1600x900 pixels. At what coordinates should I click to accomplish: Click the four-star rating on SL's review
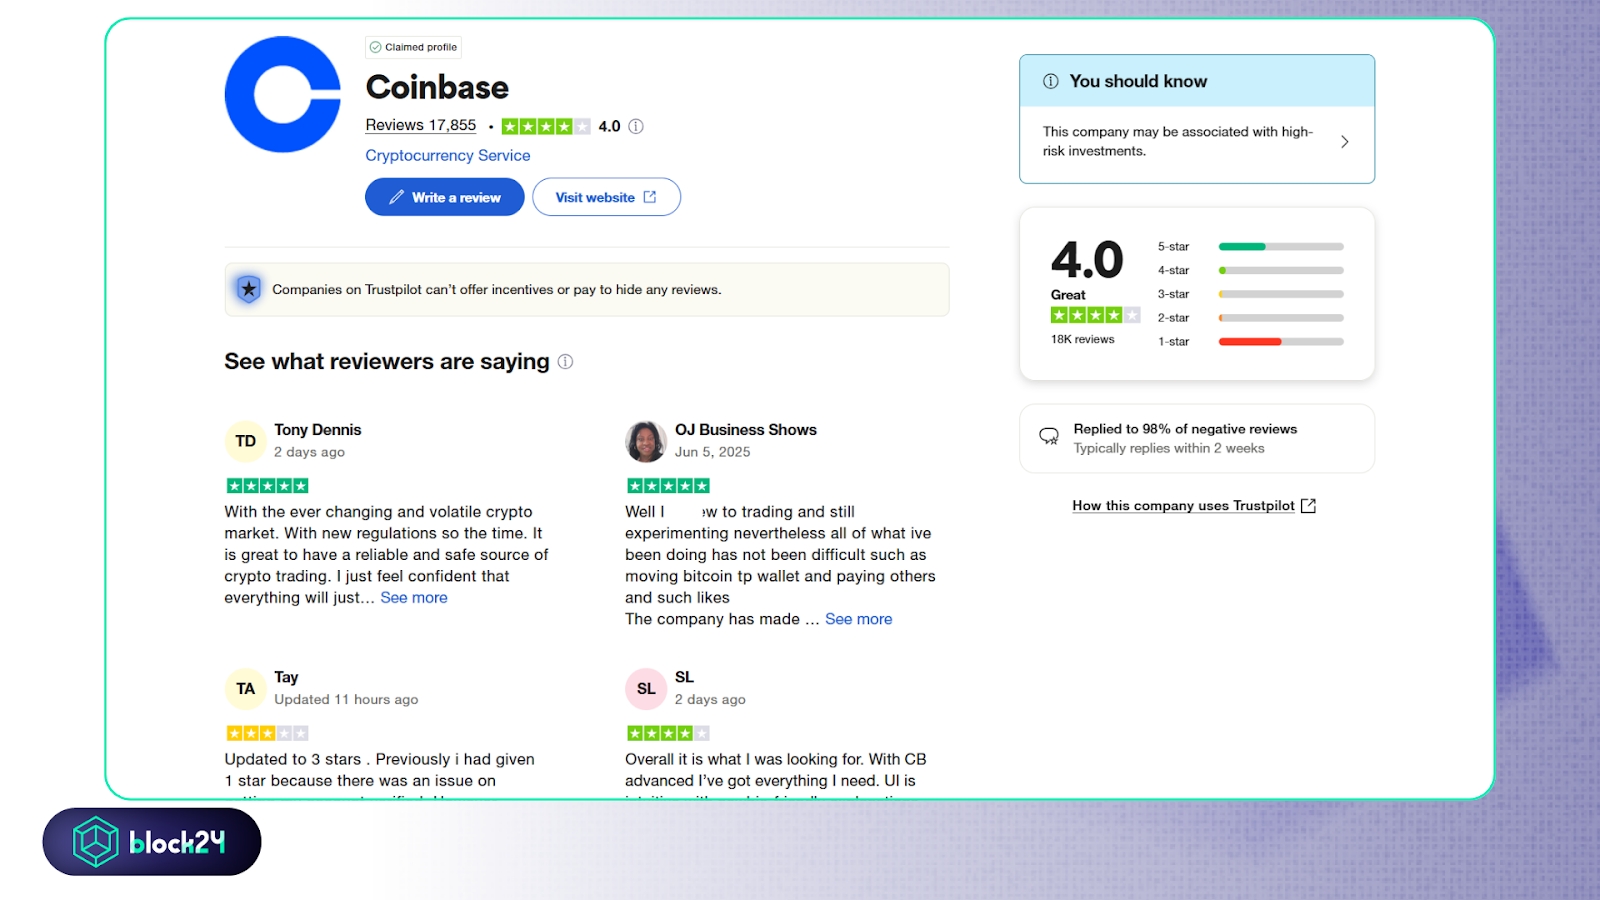tap(668, 733)
